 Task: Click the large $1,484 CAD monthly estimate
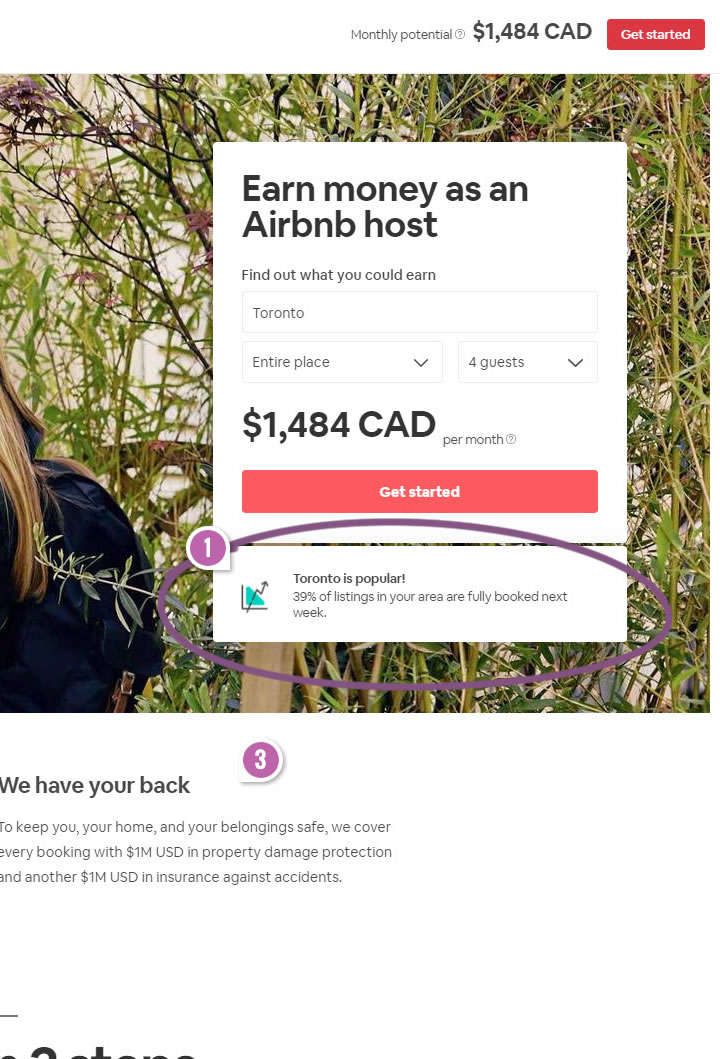tap(339, 425)
